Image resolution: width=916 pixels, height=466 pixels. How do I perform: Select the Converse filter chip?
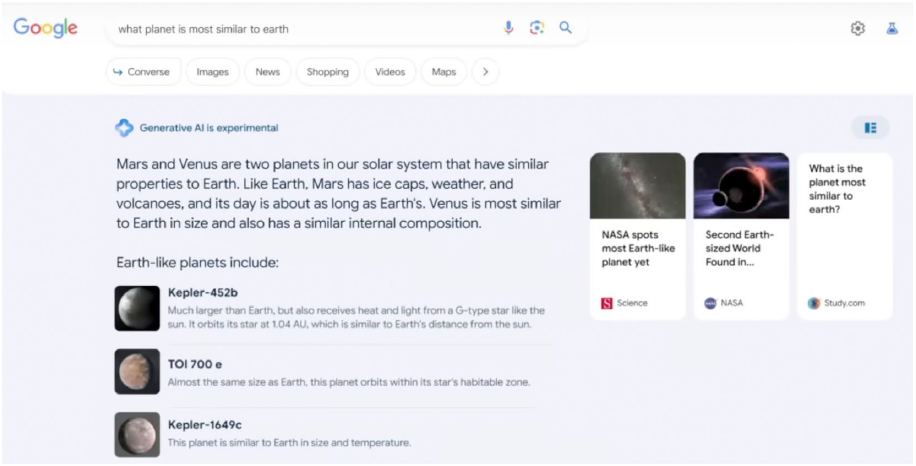[x=143, y=72]
